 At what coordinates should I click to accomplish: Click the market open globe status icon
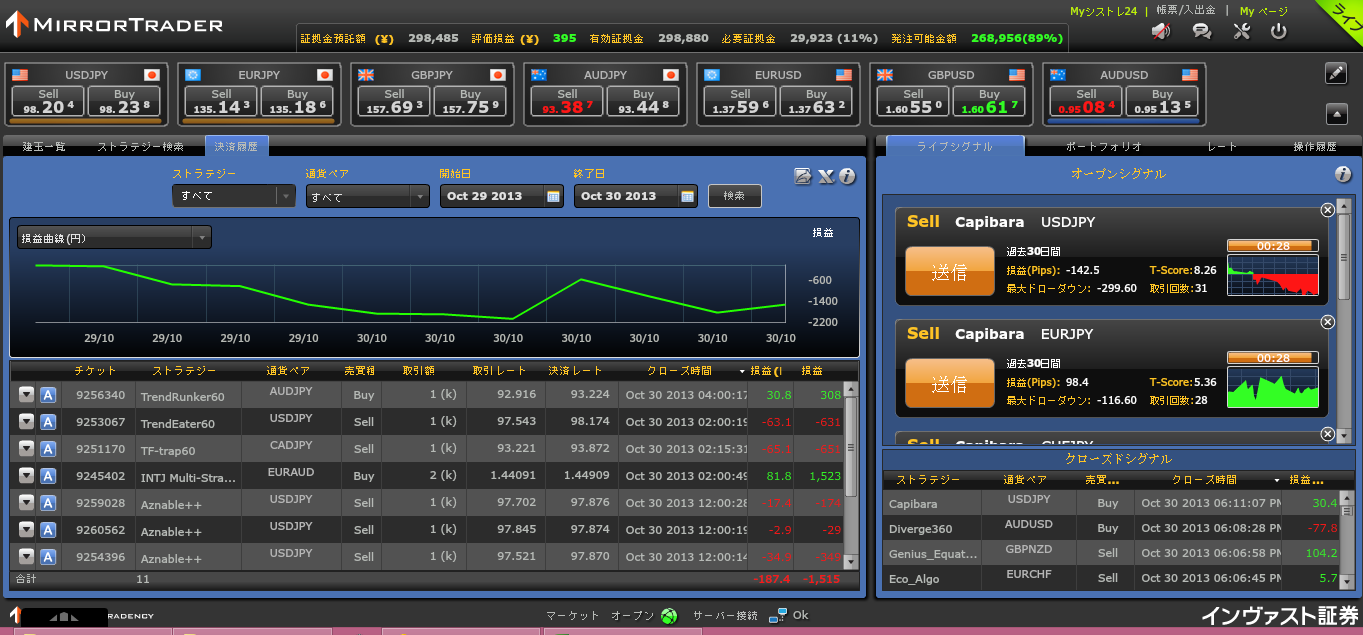coord(669,616)
